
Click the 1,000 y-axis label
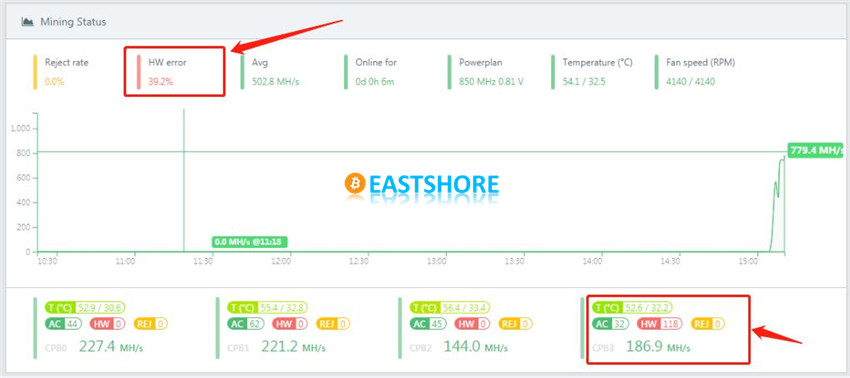coord(21,129)
